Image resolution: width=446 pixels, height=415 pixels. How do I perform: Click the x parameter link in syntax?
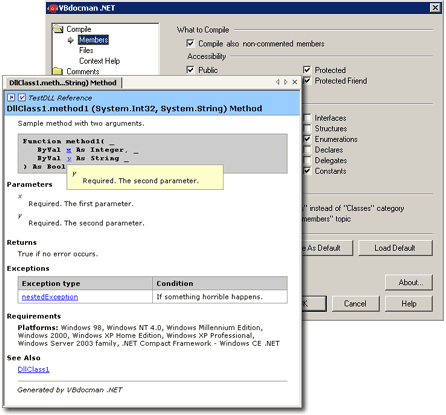click(69, 150)
